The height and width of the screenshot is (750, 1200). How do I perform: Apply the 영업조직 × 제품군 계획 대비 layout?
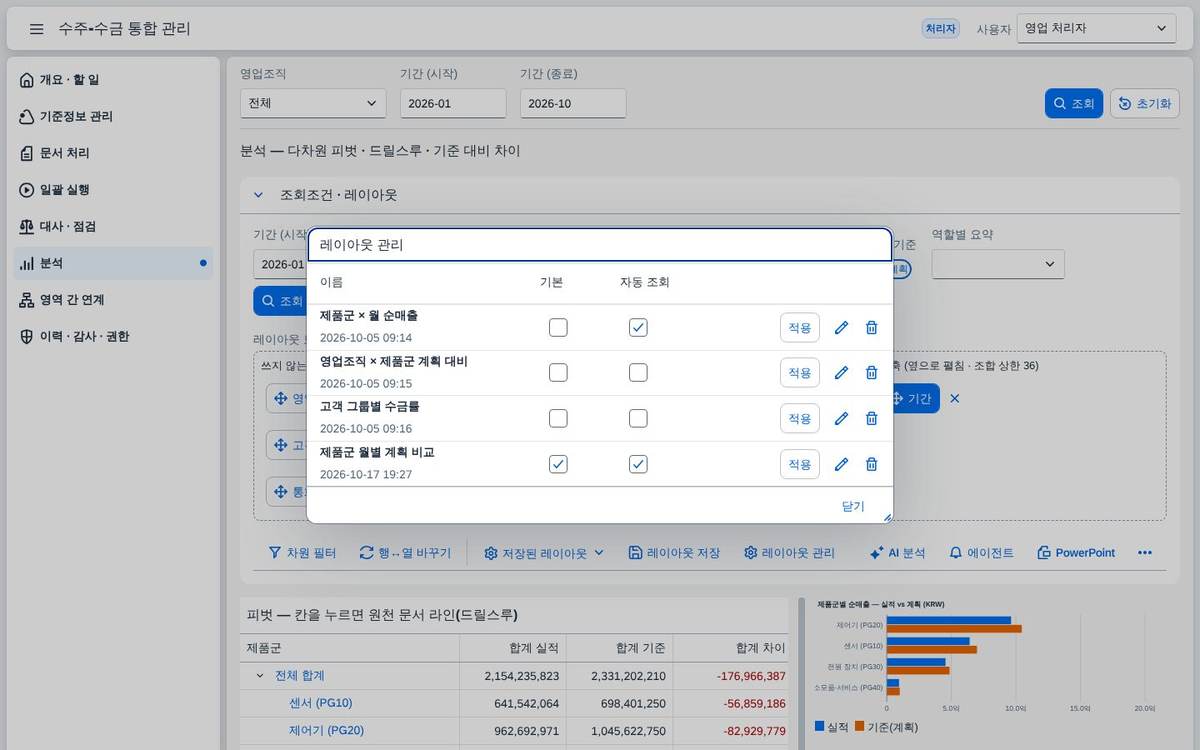click(x=800, y=372)
